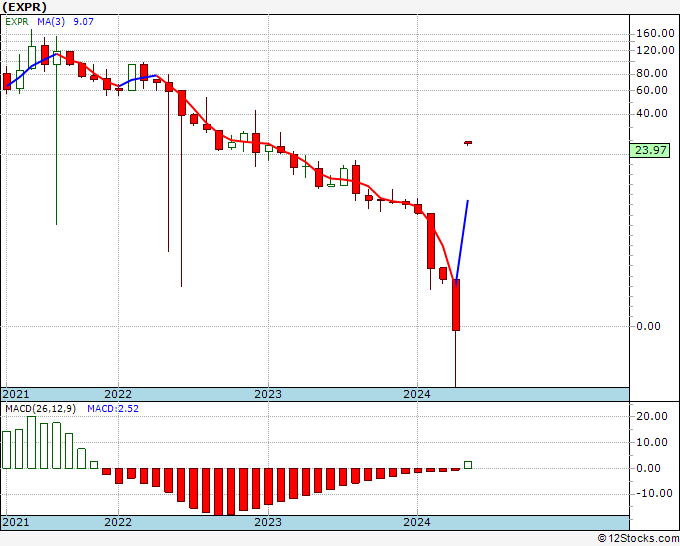Screen dimensions: 680x546
Task: Select the 80.00 price axis label
Action: click(651, 73)
